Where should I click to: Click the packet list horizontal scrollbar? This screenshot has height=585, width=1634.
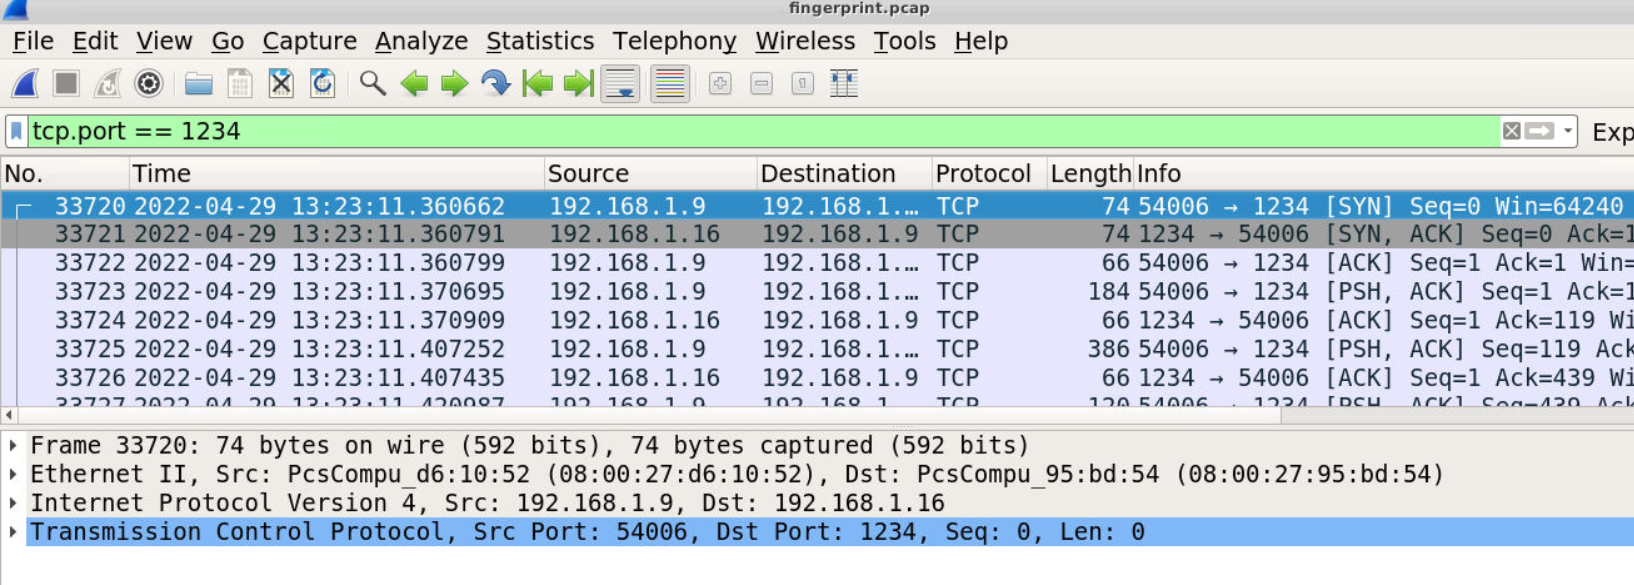650,415
